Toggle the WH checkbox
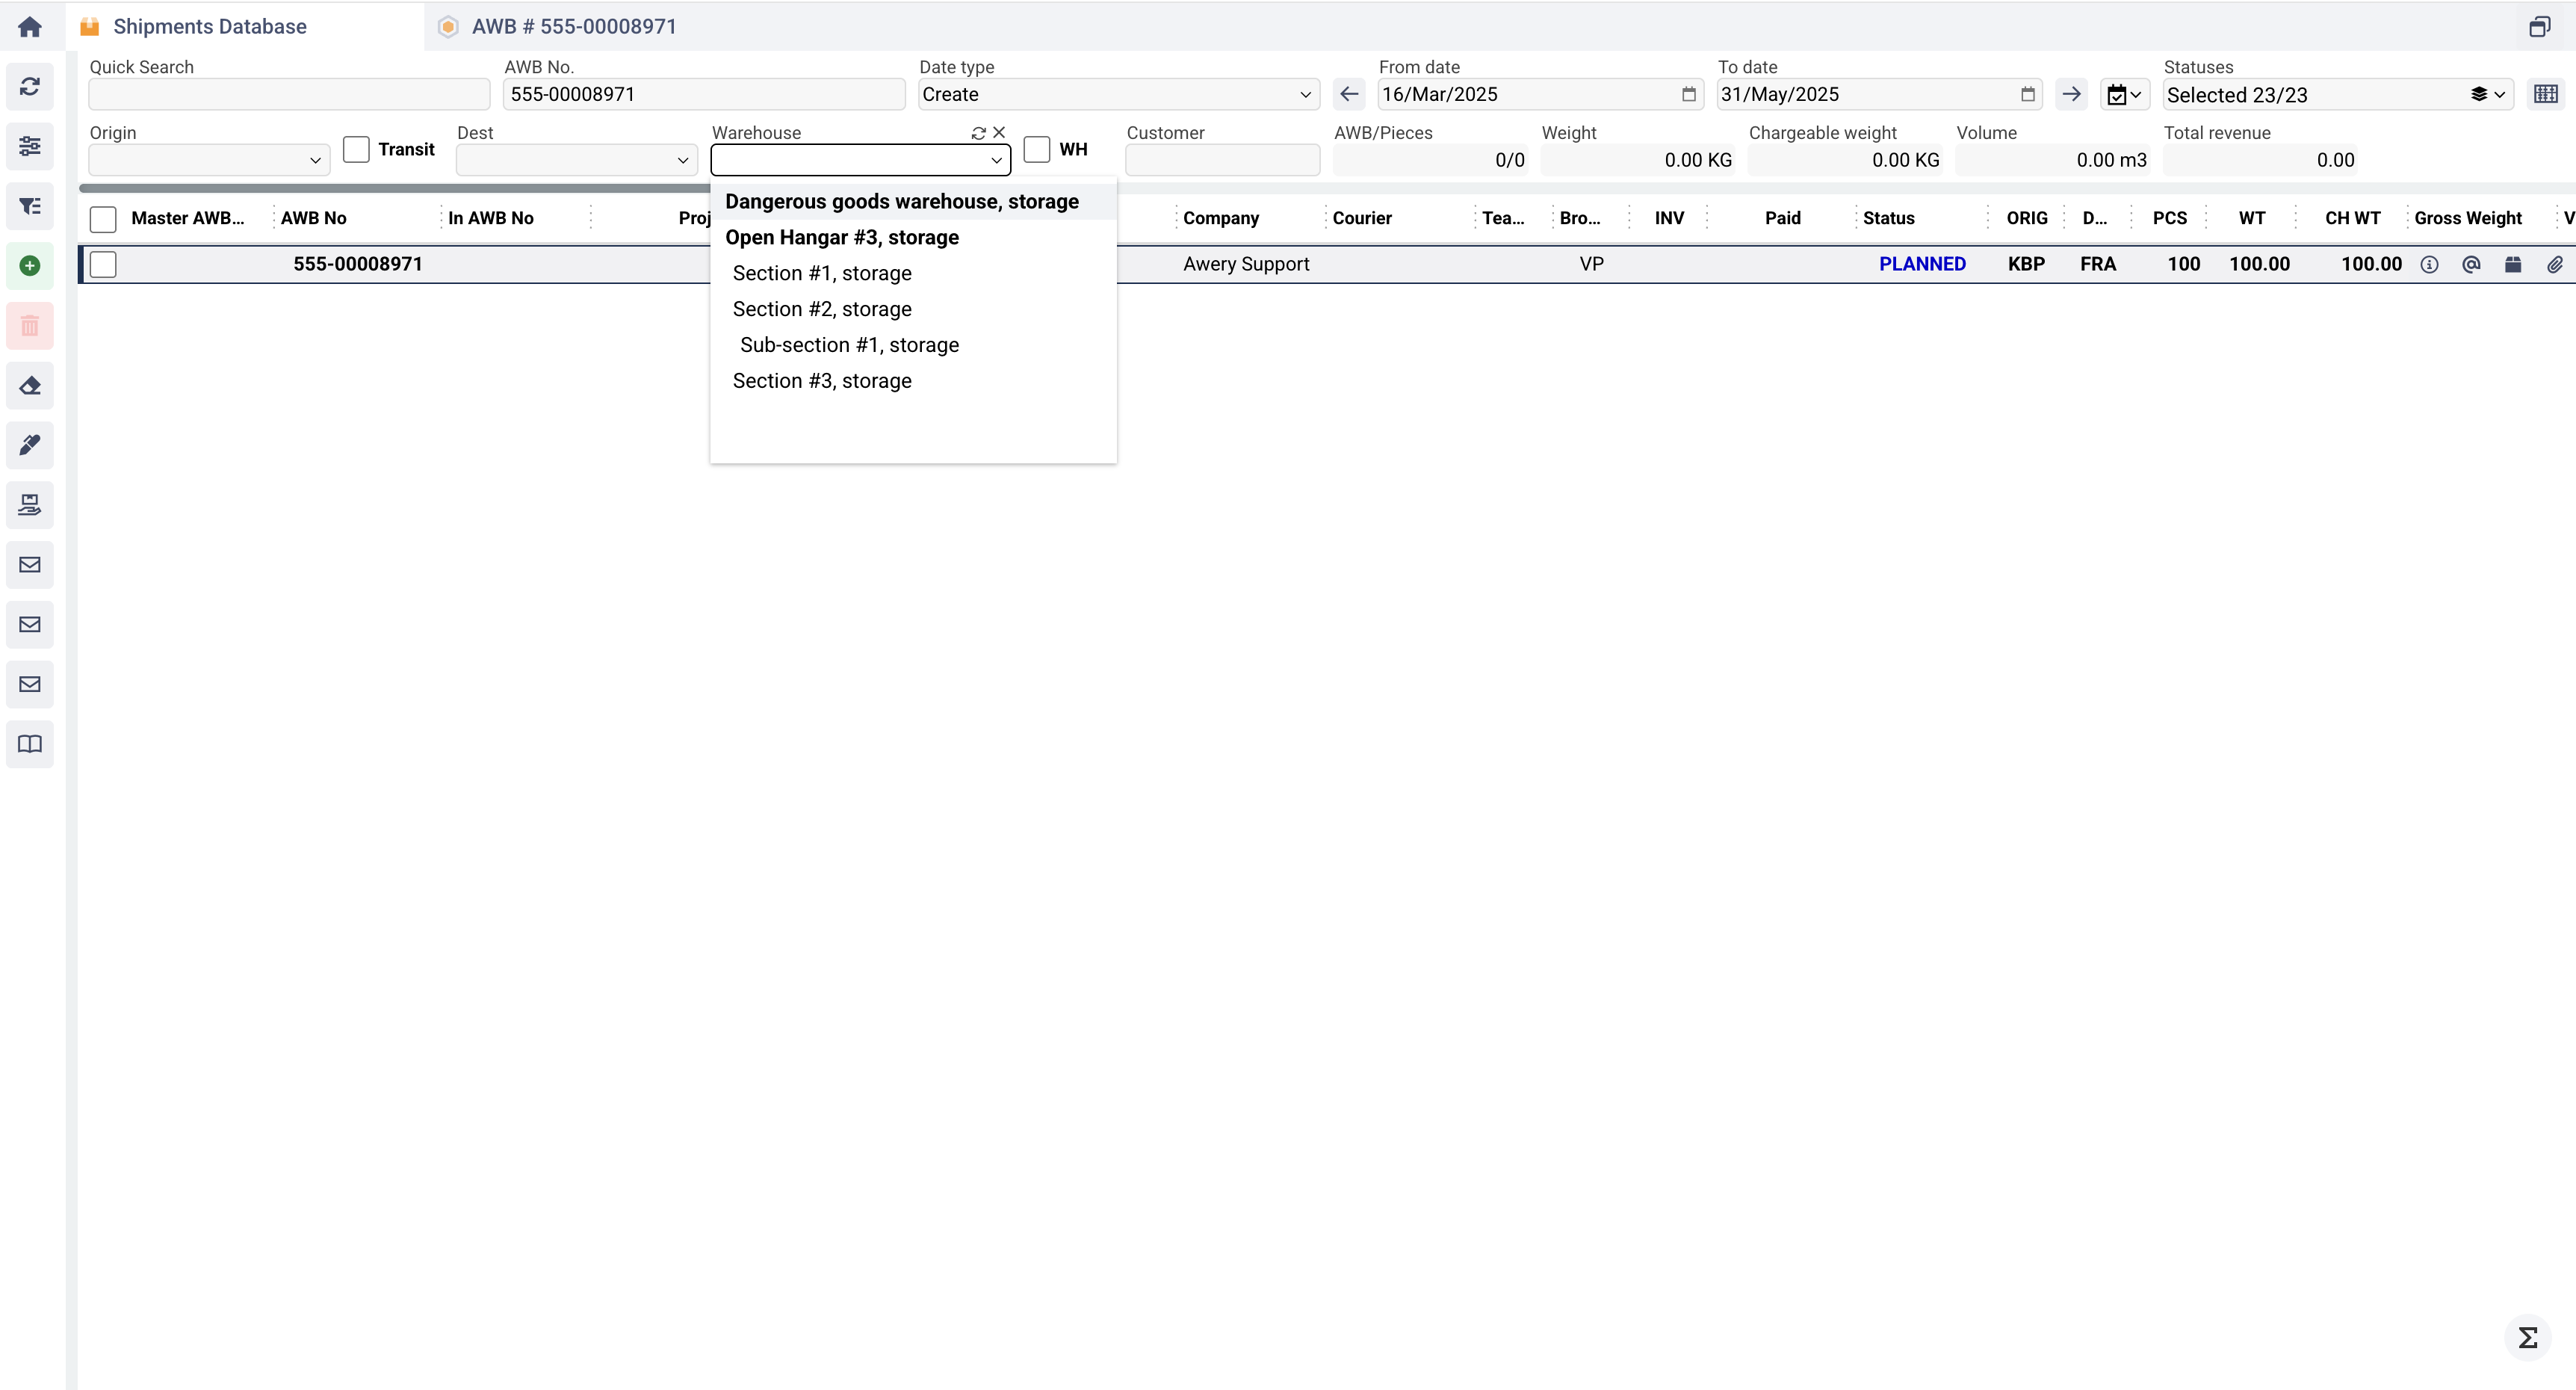Image resolution: width=2576 pixels, height=1390 pixels. pyautogui.click(x=1037, y=149)
